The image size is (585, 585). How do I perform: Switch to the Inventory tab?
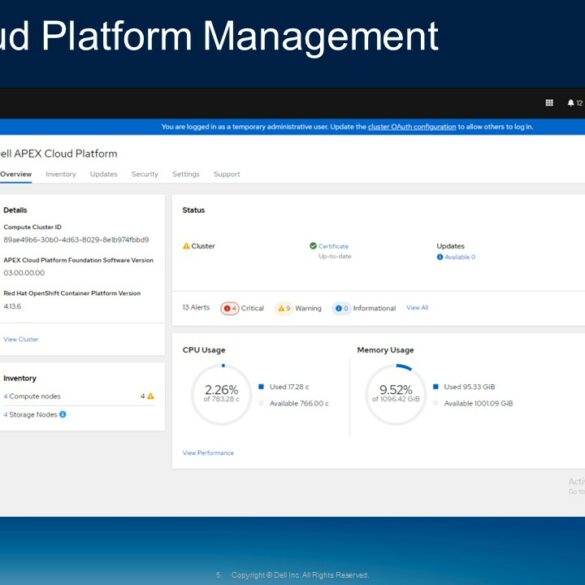(x=60, y=174)
